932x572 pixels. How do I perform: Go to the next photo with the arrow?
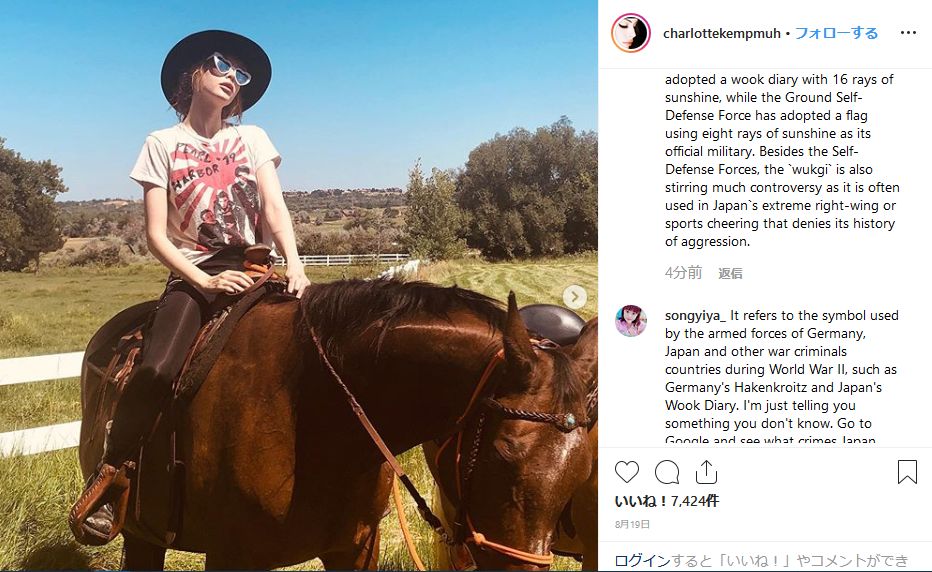pyautogui.click(x=574, y=296)
